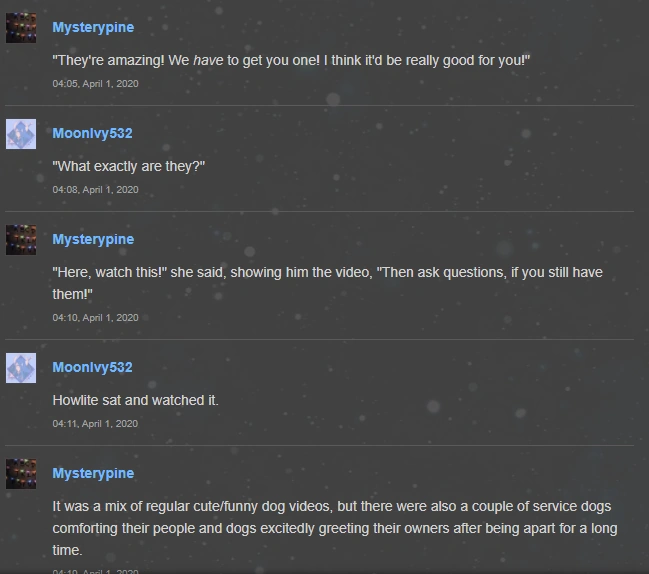Click MoonIvy532's avatar beside "Howlite sat and watched"
This screenshot has height=574, width=649.
coord(21,368)
